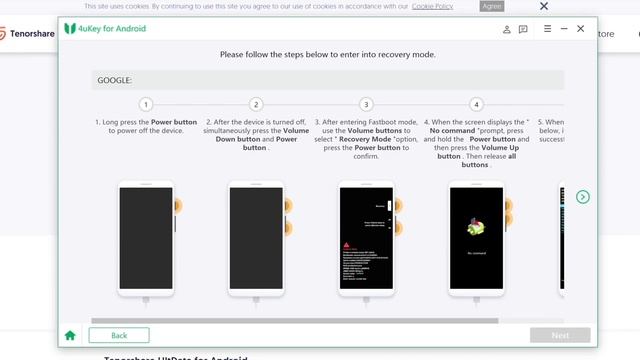Click the disabled Next button
Image resolution: width=640 pixels, height=360 pixels.
pos(560,335)
